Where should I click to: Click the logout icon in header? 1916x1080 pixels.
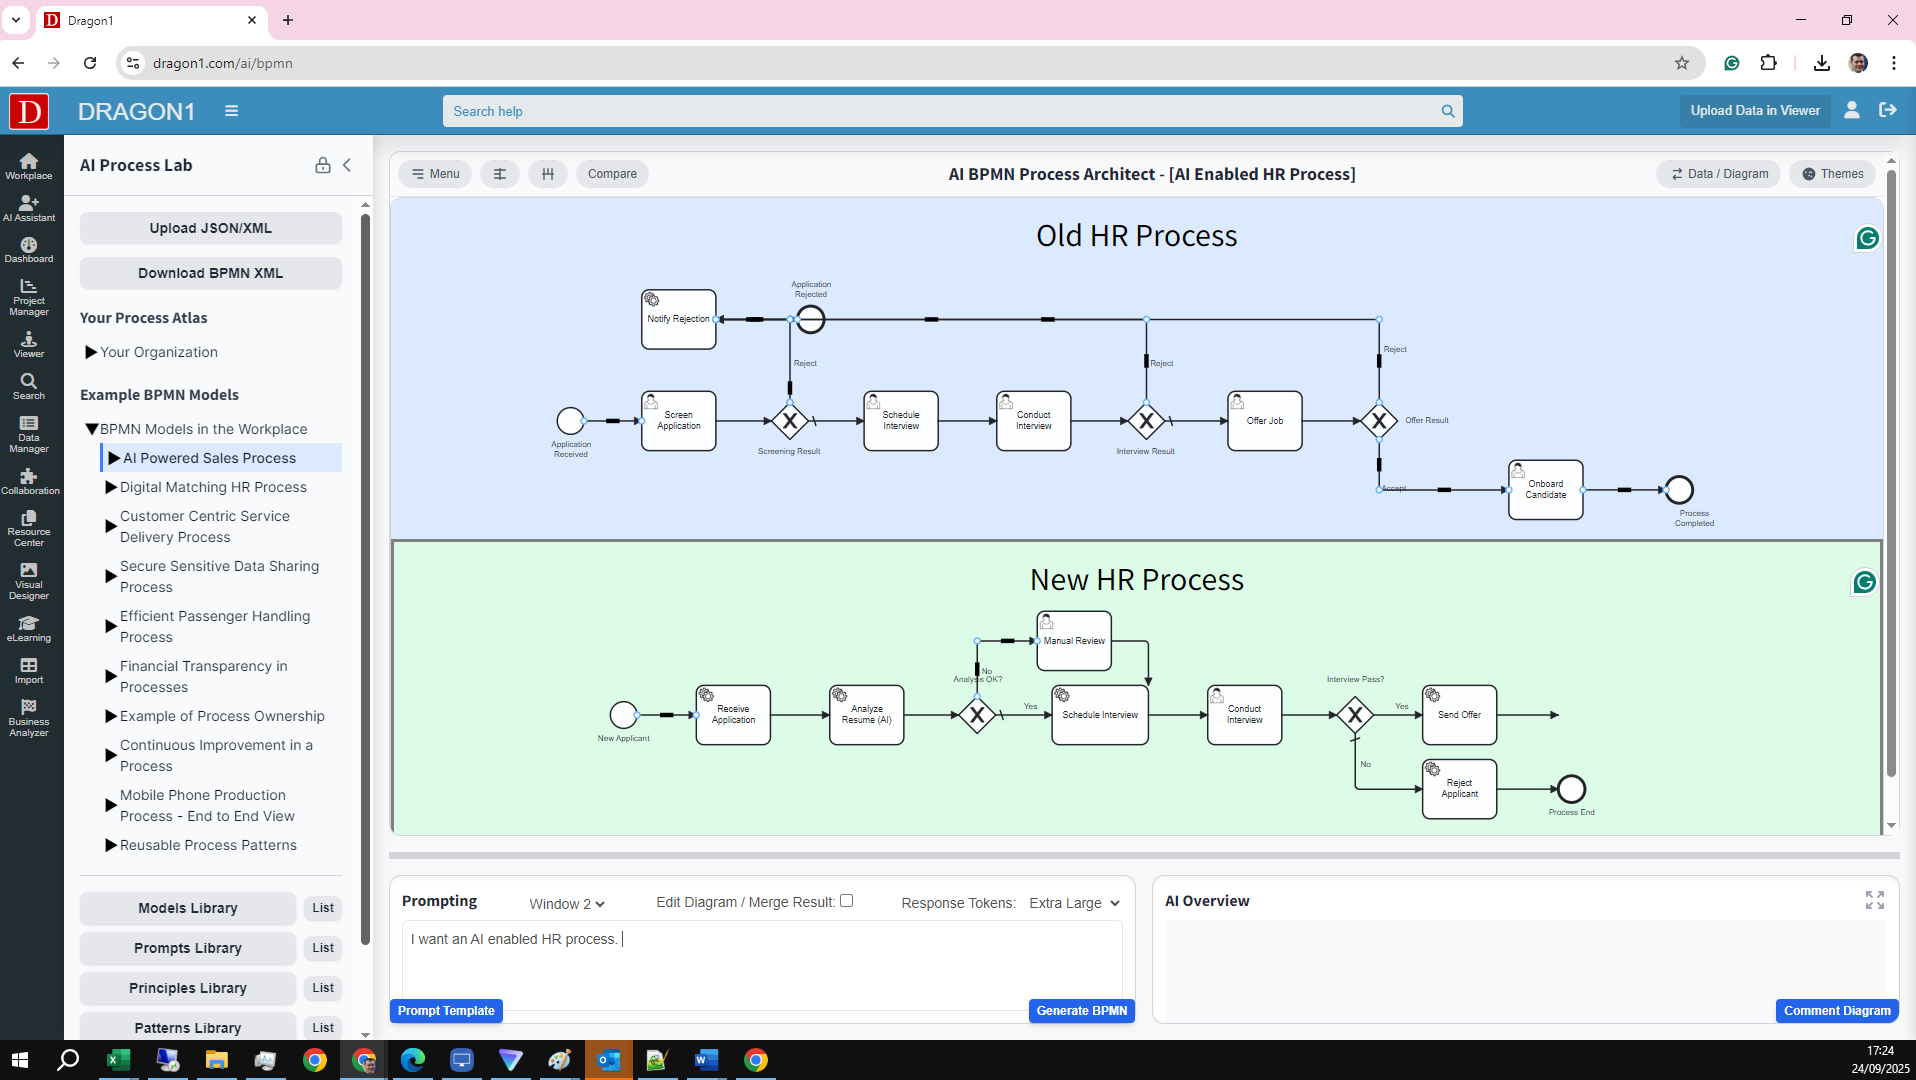[1888, 110]
